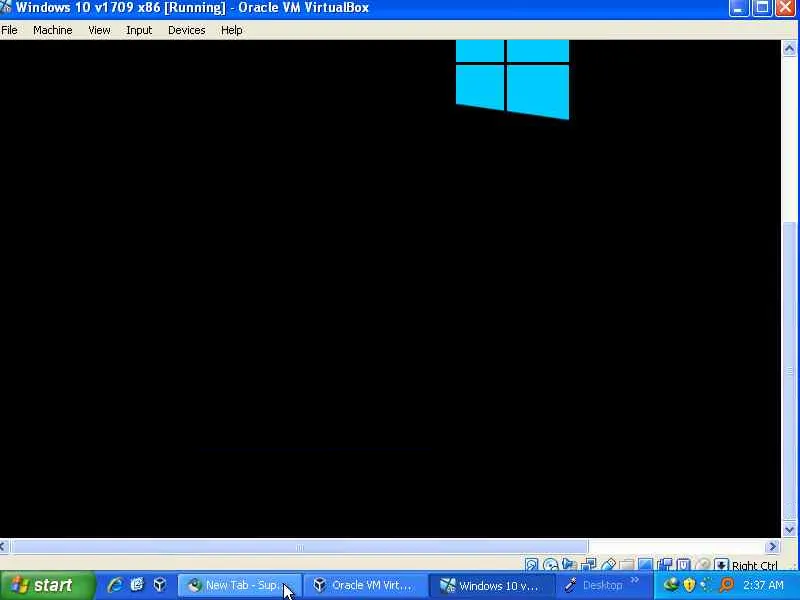Click the VirtualBox window title bar icon
The width and height of the screenshot is (800, 600).
(6, 7)
